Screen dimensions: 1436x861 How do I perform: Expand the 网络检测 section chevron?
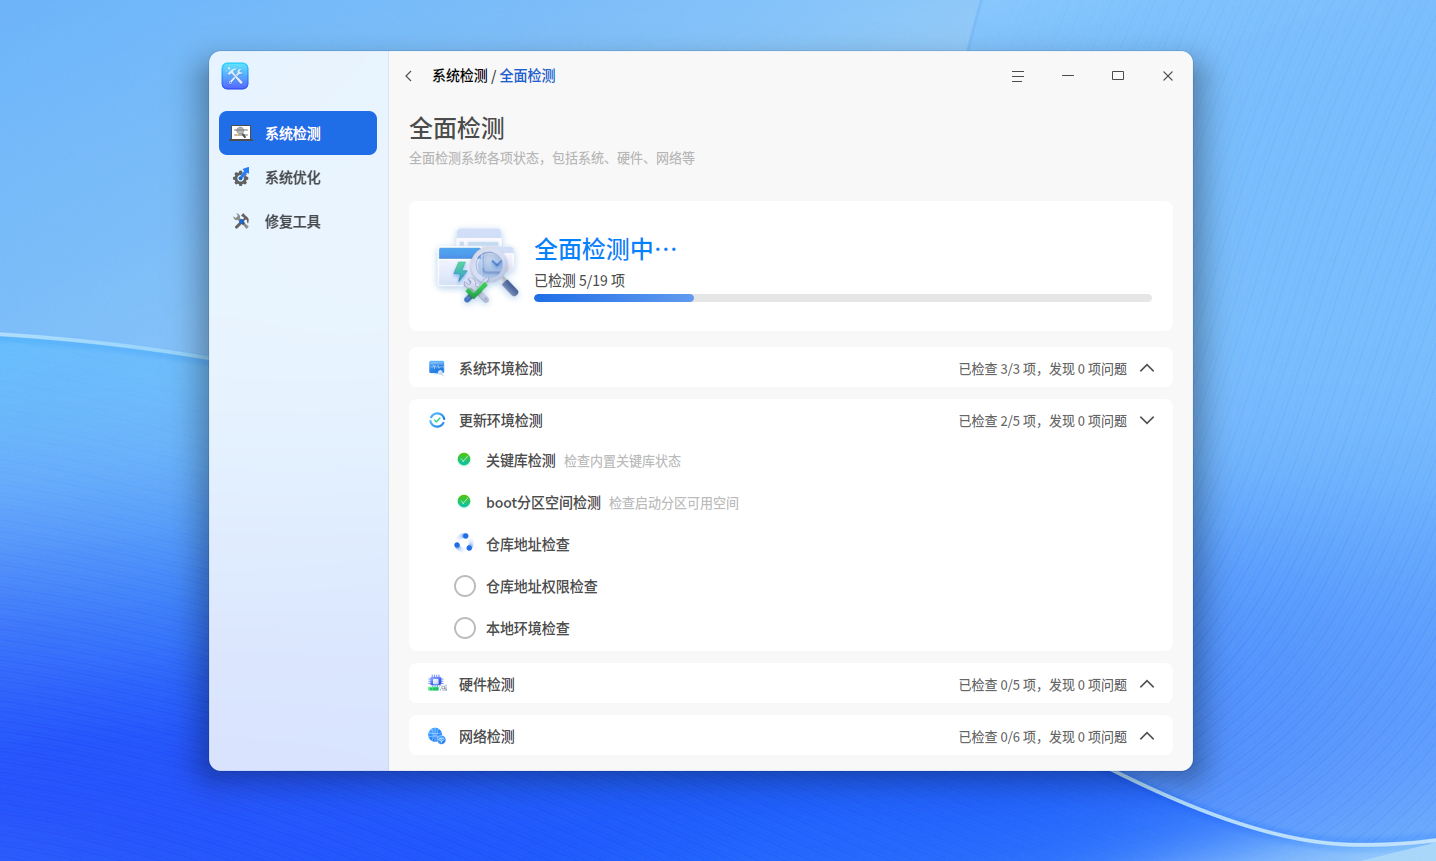pos(1147,736)
